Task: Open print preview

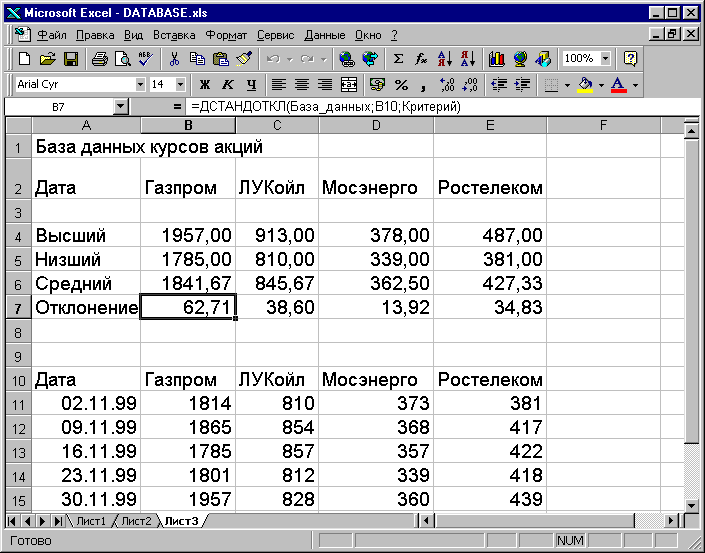Action: (122, 59)
